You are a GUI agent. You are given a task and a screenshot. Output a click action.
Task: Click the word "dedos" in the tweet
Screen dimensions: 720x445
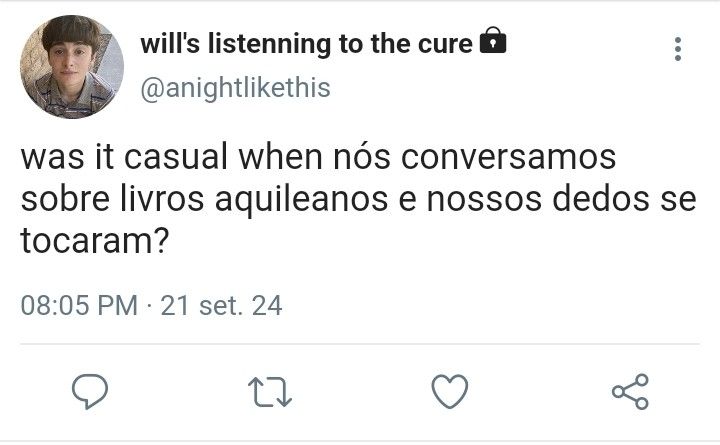pos(601,199)
